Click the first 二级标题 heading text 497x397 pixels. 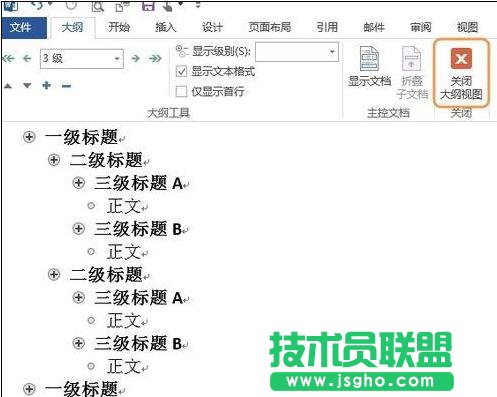[x=106, y=160]
